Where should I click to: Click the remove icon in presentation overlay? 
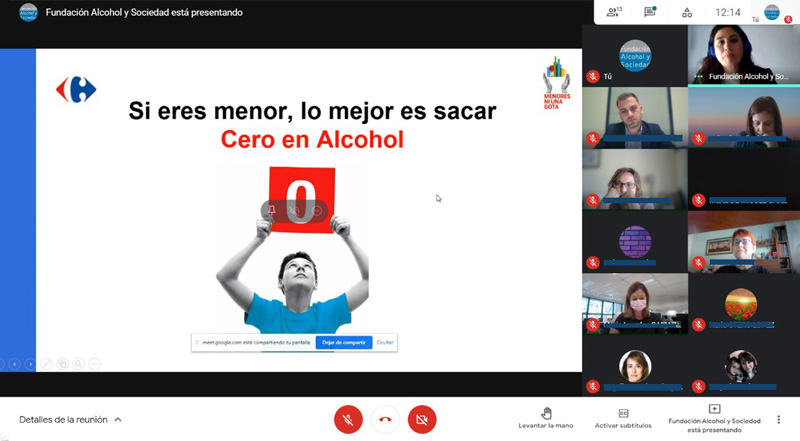point(317,210)
